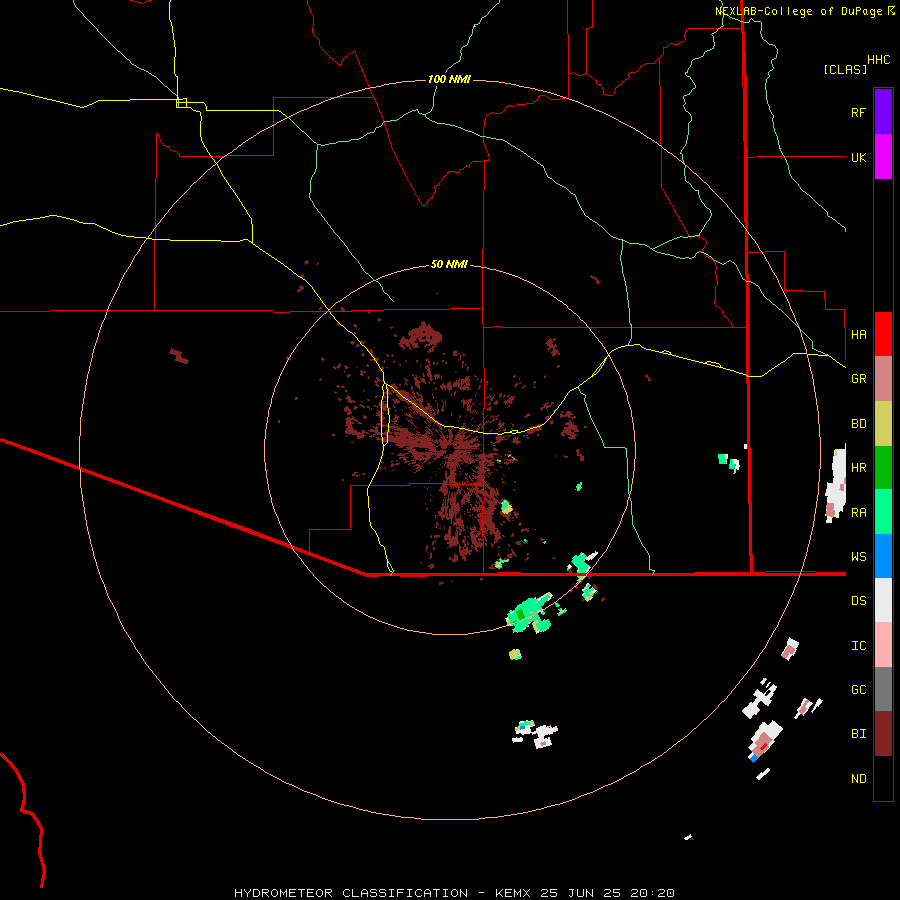Image resolution: width=900 pixels, height=900 pixels.
Task: Click the 50 NMI range ring label
Action: (x=449, y=264)
